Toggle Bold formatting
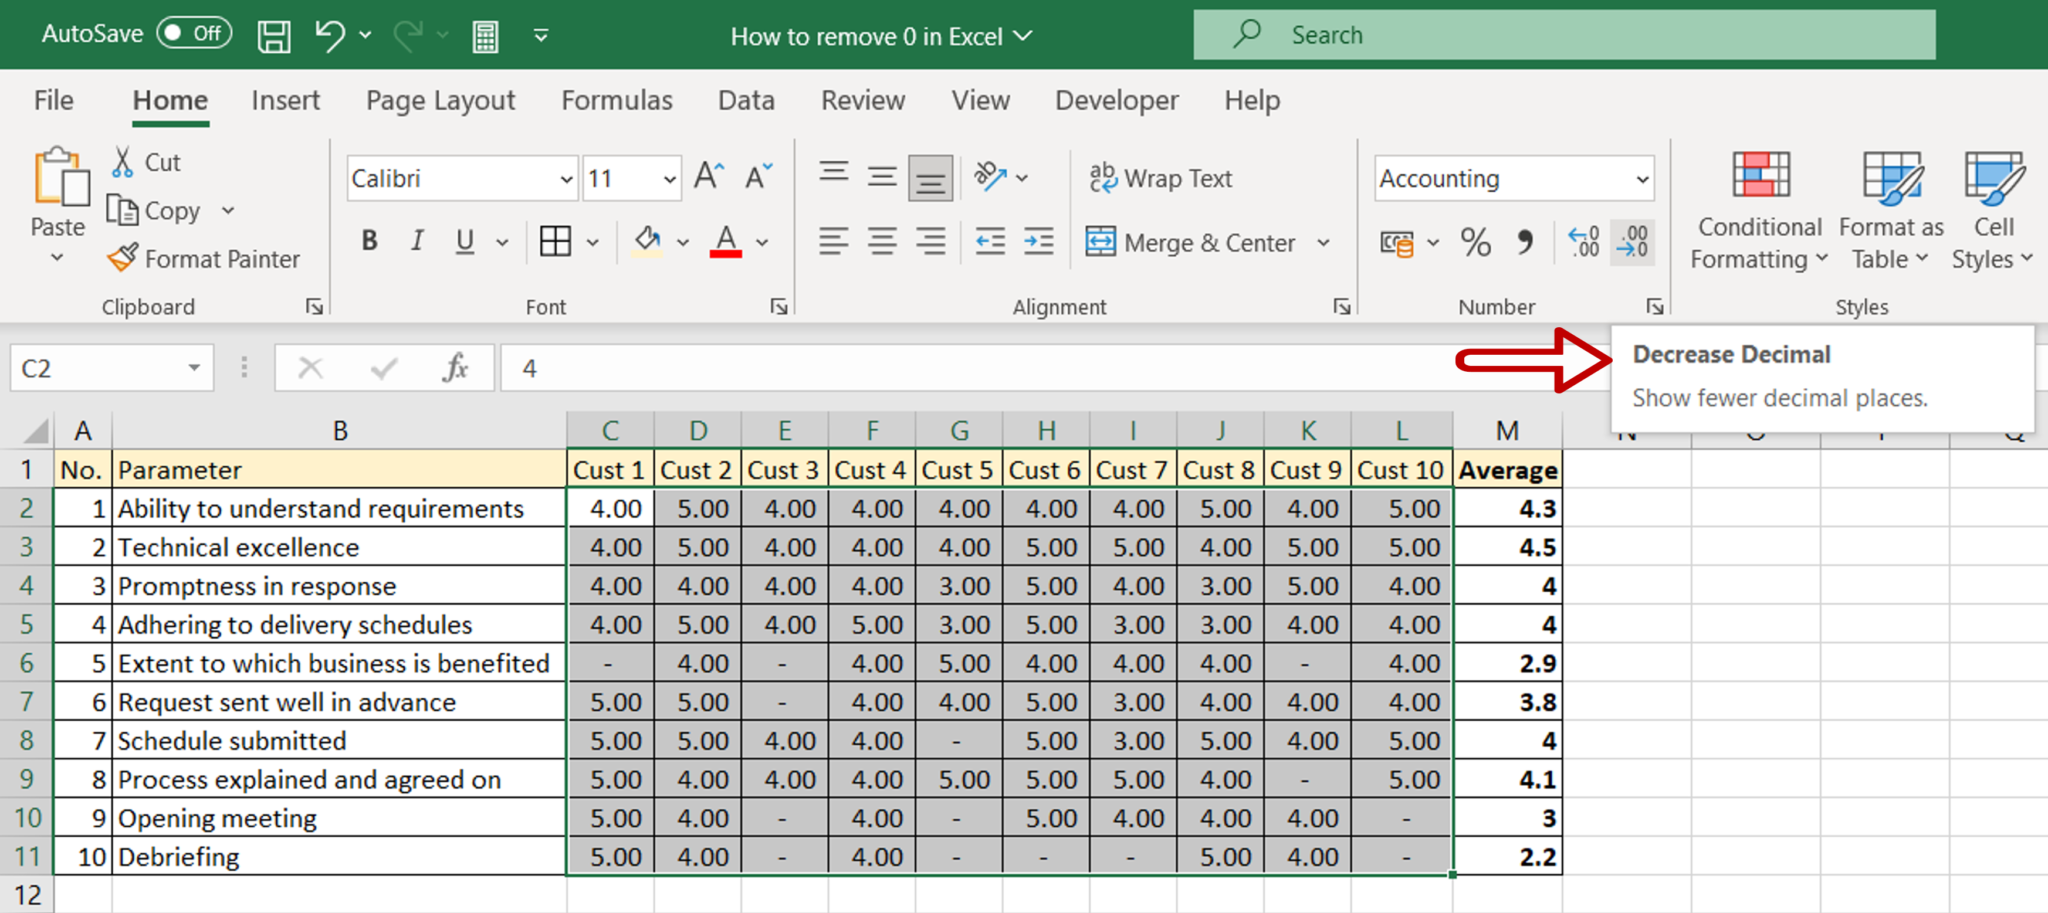The image size is (2048, 913). point(370,241)
